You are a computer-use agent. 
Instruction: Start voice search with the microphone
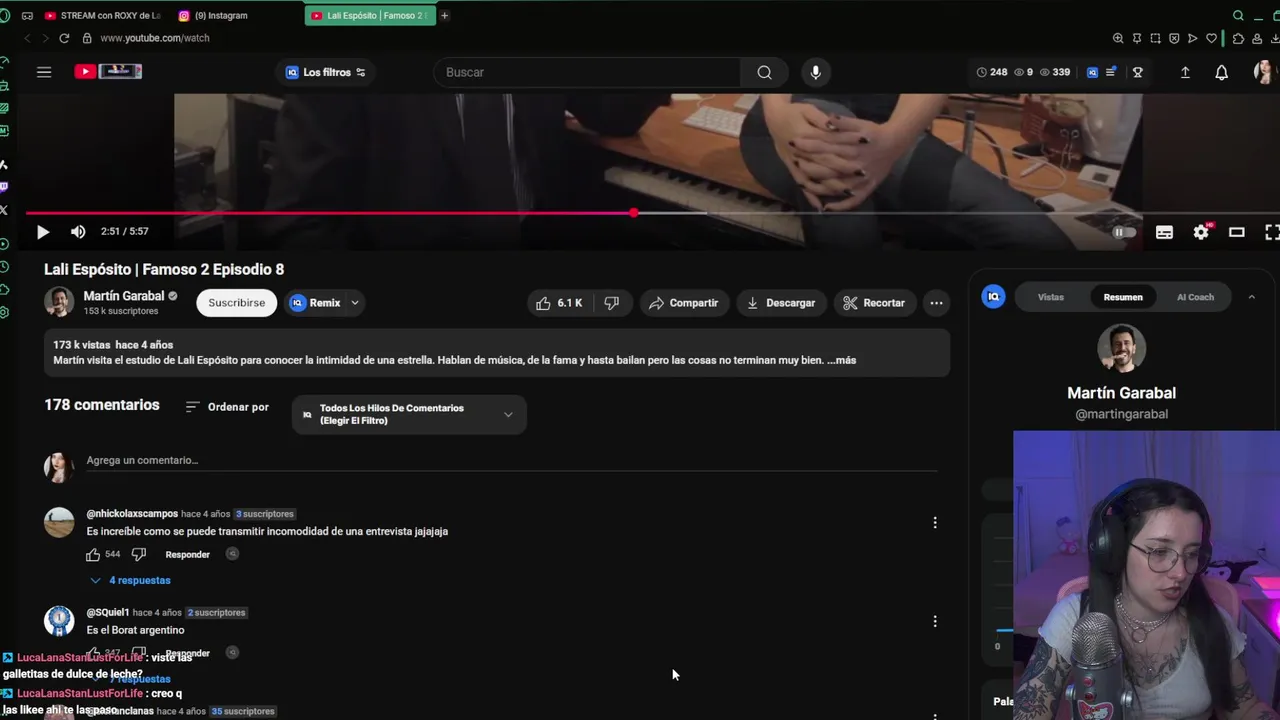coord(816,72)
